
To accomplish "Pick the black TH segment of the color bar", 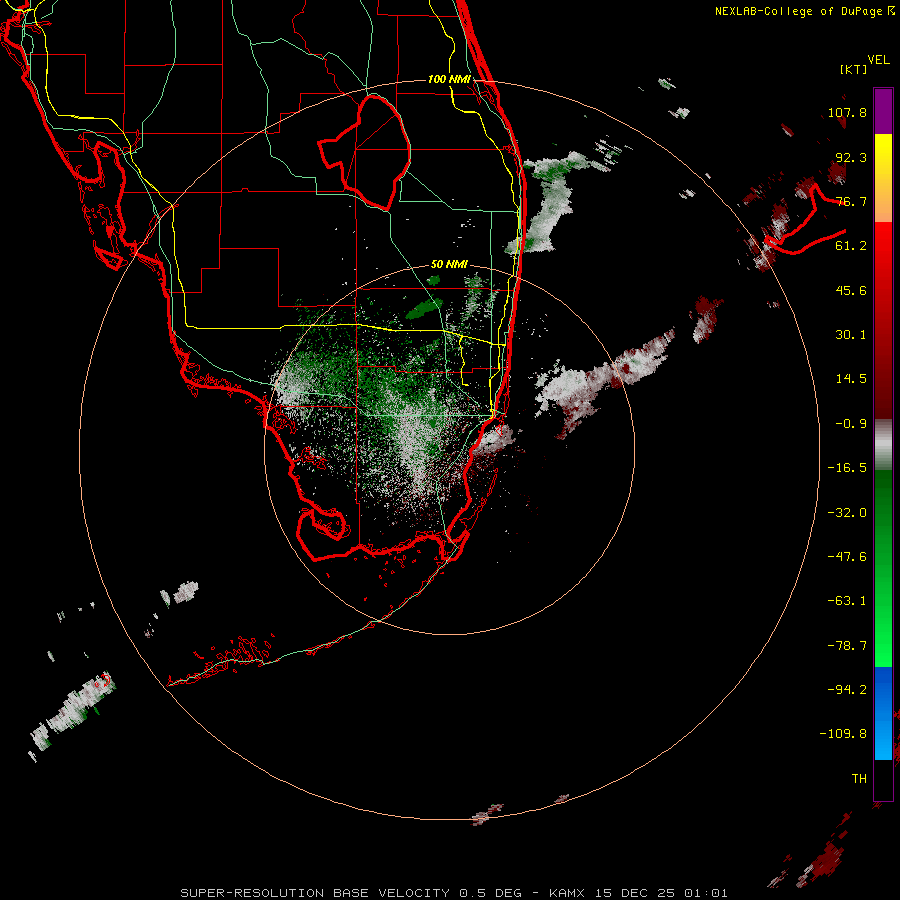I will point(883,779).
